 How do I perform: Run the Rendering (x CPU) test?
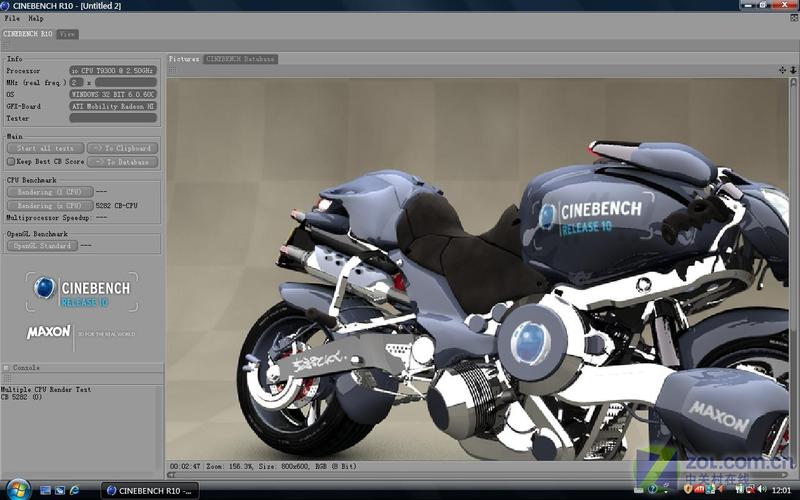pos(50,206)
